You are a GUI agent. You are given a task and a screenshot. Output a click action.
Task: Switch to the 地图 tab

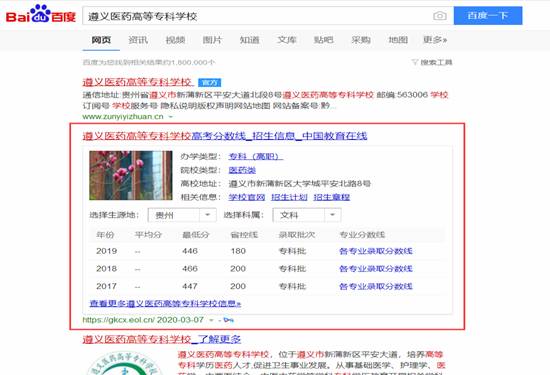(398, 40)
